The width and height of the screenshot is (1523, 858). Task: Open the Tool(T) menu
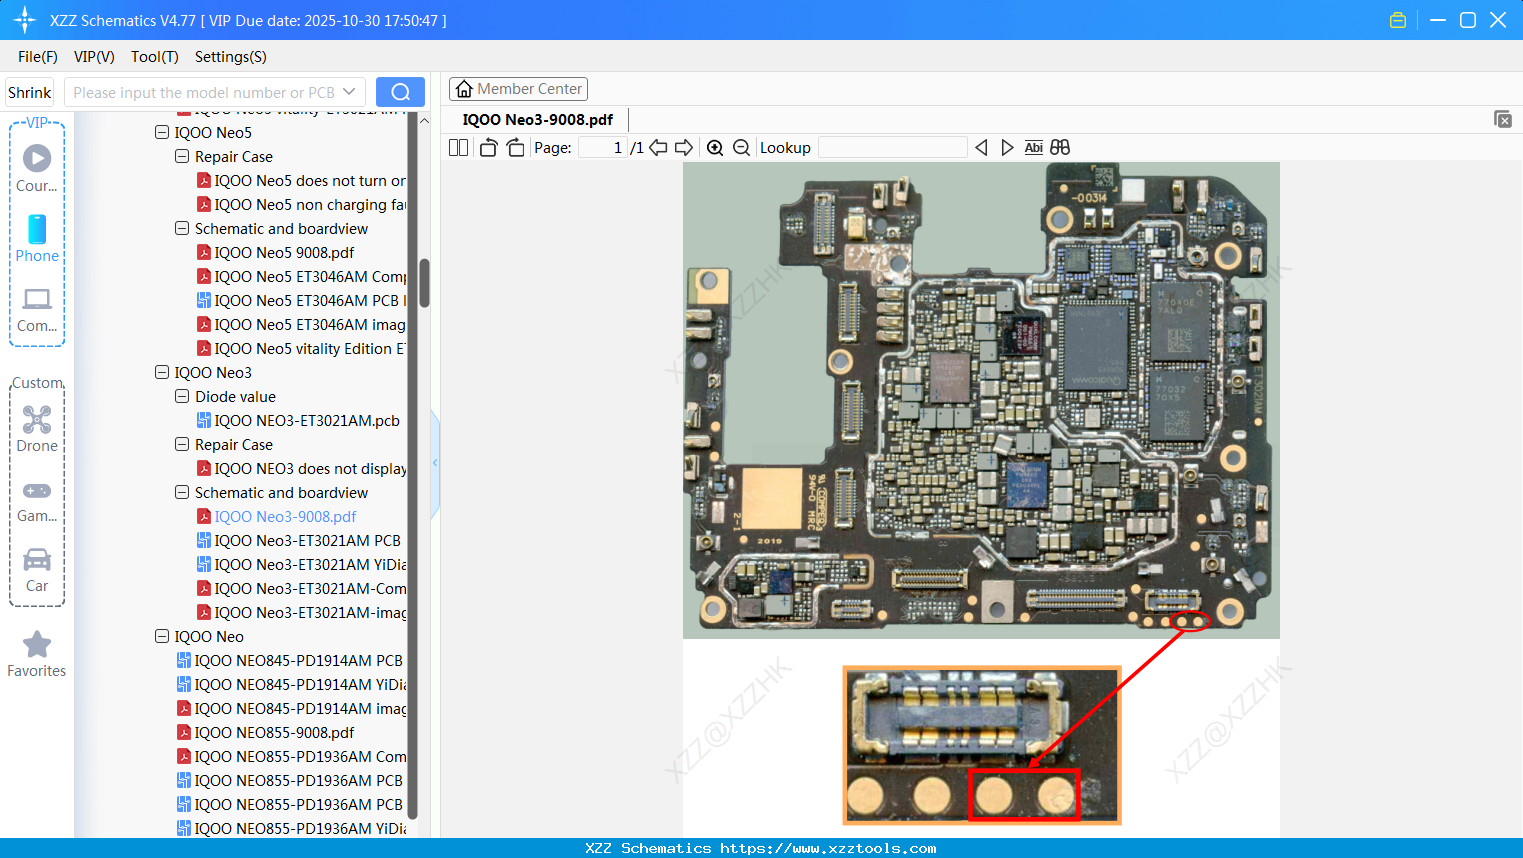(155, 56)
